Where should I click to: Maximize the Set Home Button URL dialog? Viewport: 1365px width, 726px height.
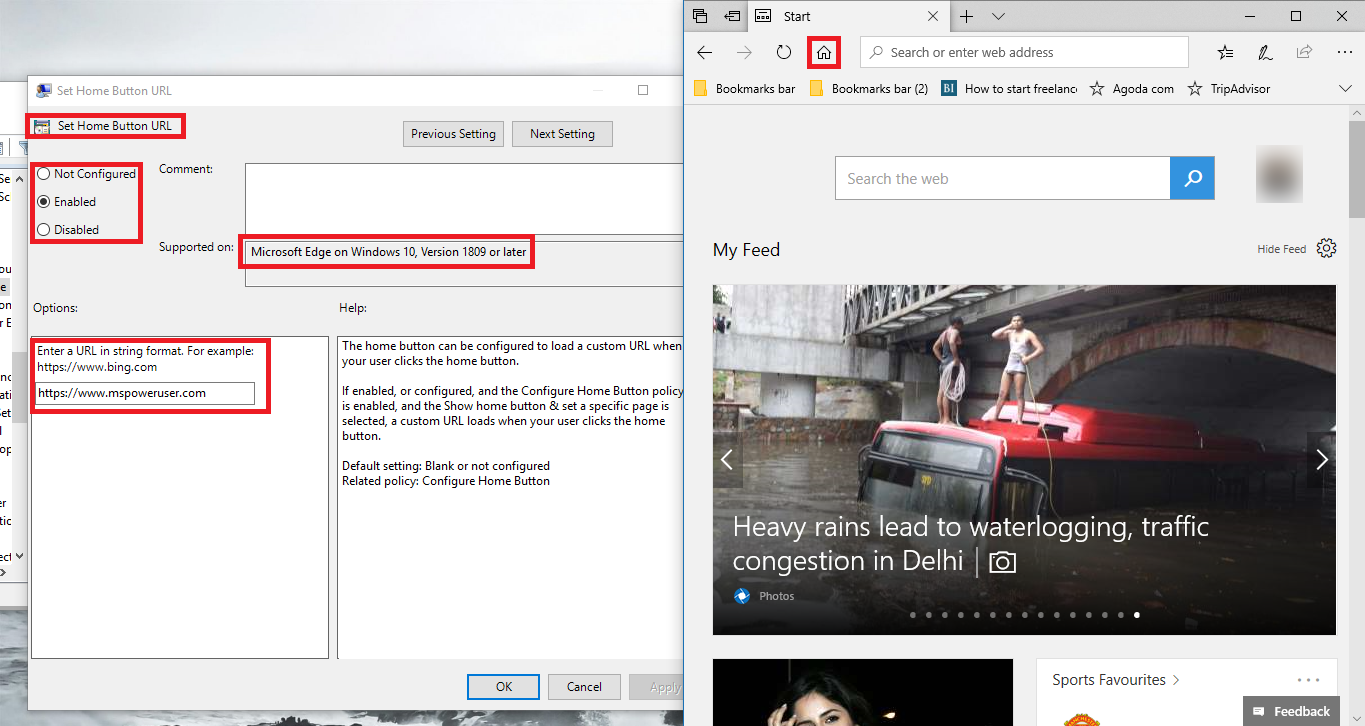pyautogui.click(x=643, y=90)
